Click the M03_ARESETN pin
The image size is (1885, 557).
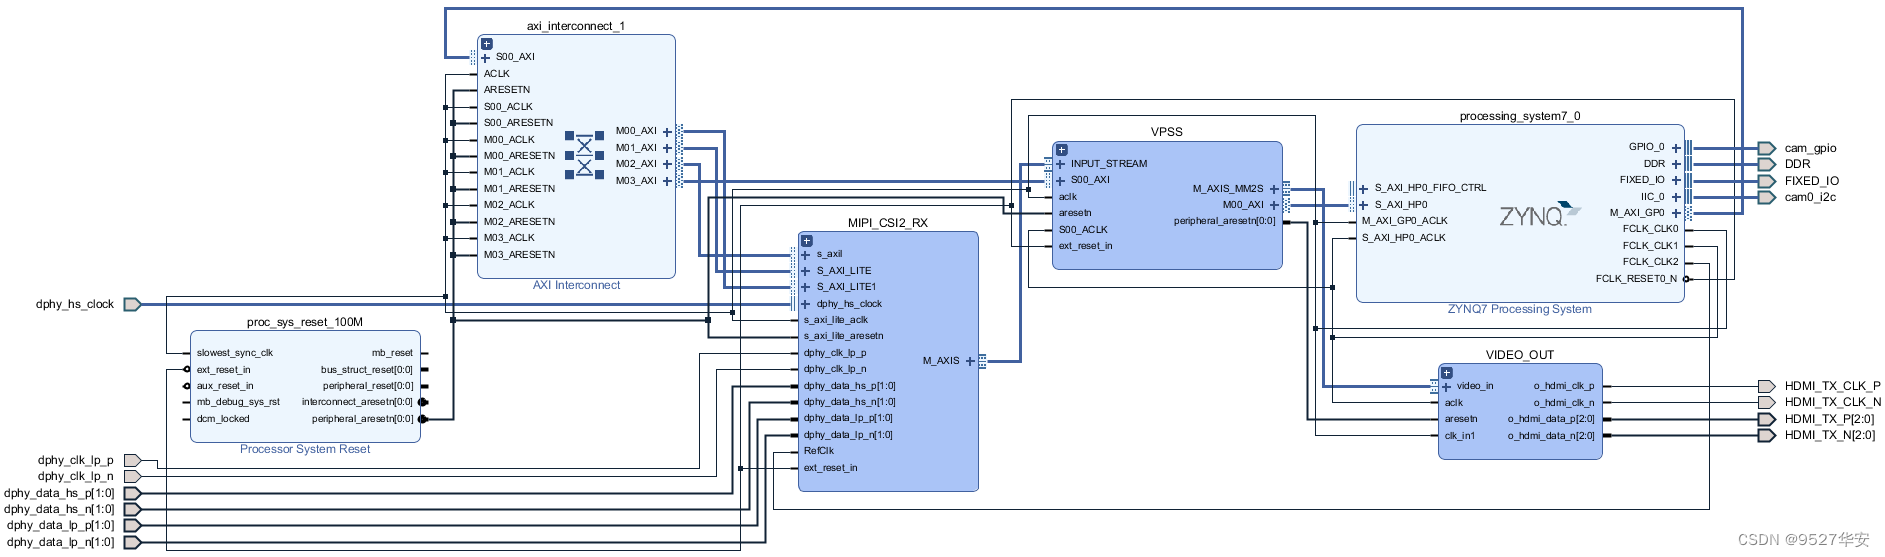[x=519, y=255]
